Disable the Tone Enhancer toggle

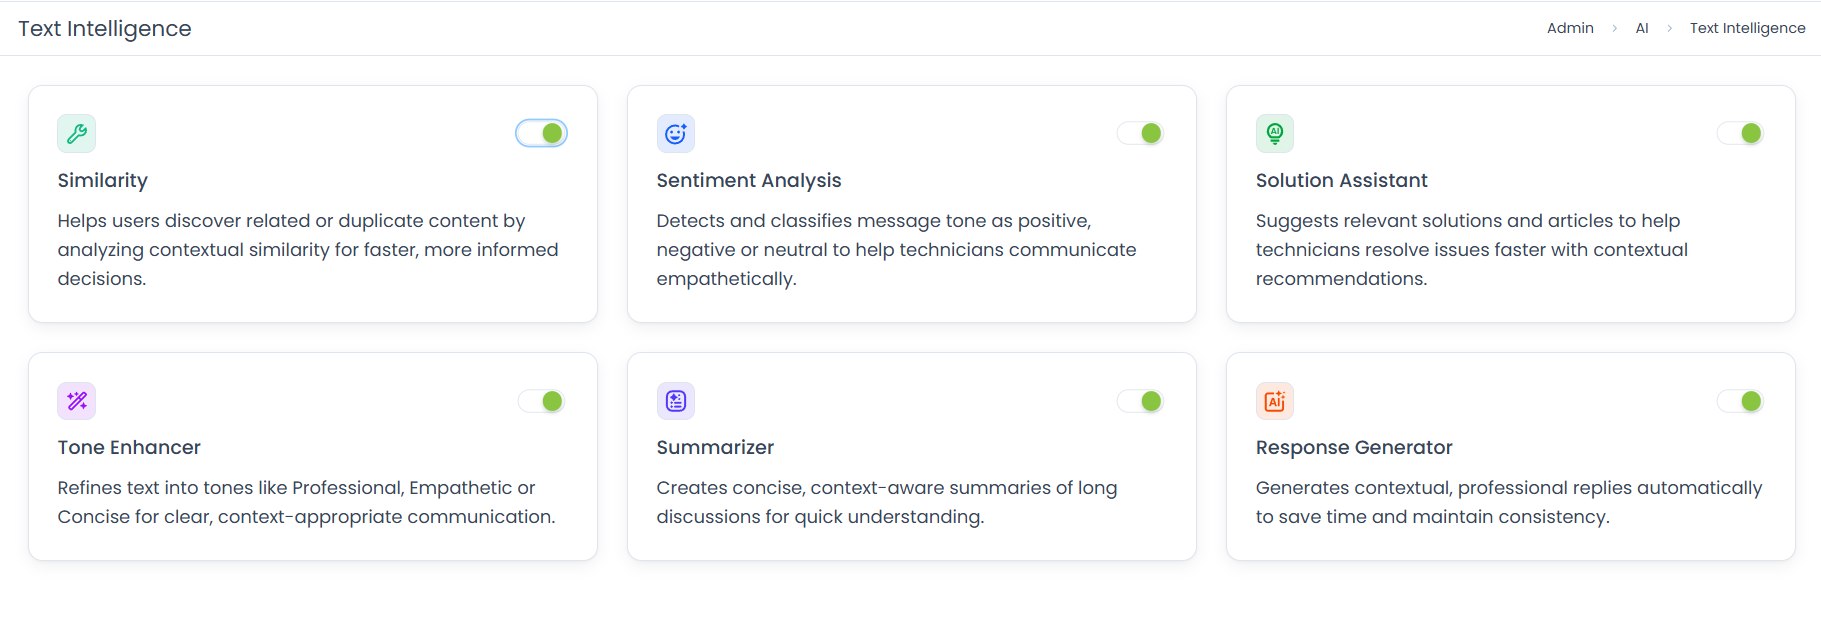point(542,401)
